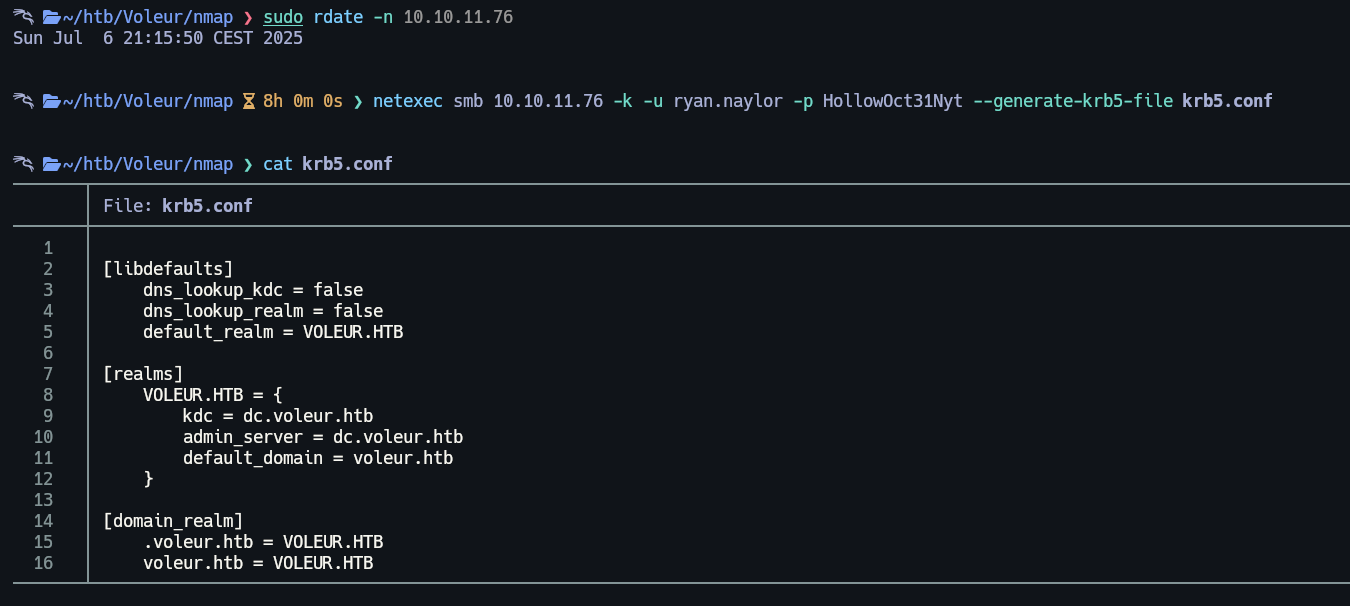The width and height of the screenshot is (1350, 606).
Task: Click the line "admin_server = dc.voleur.htb"
Action: click(323, 437)
